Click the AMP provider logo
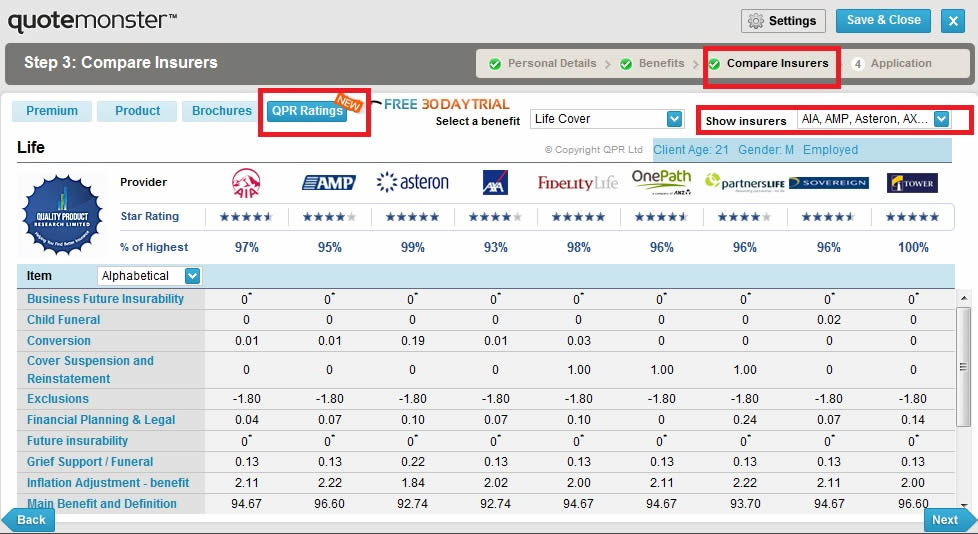The width and height of the screenshot is (978, 534). [329, 182]
